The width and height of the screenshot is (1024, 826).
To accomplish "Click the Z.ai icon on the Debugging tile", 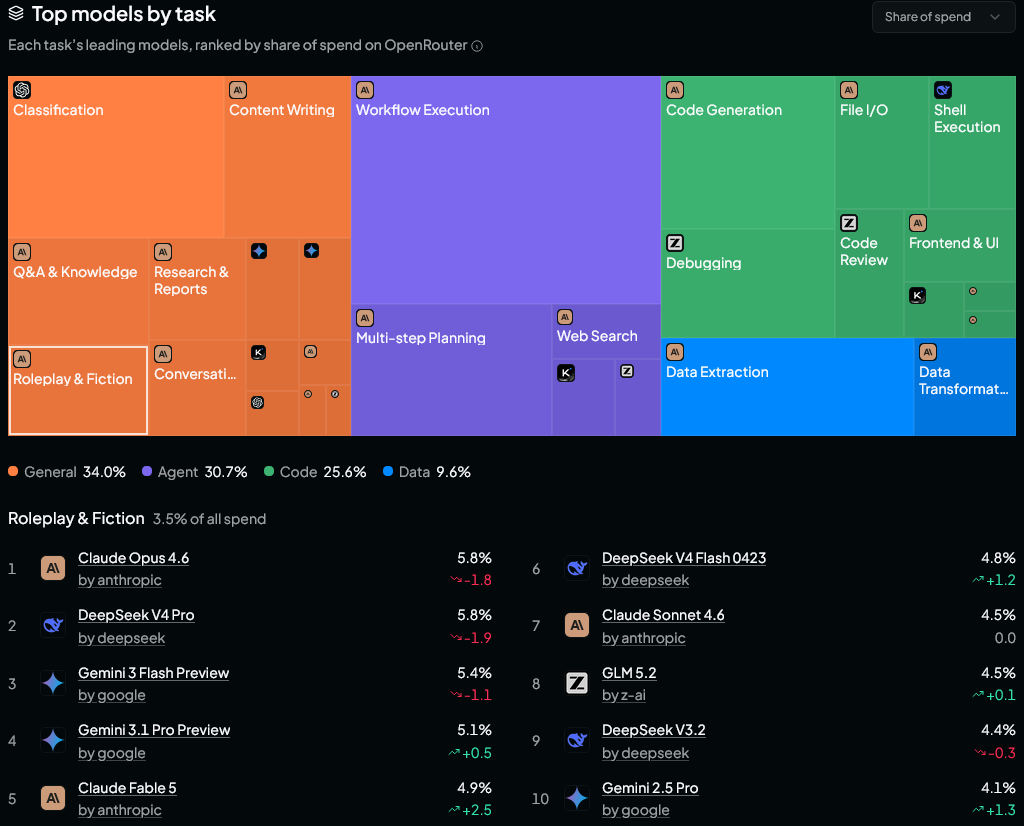I will coord(675,243).
